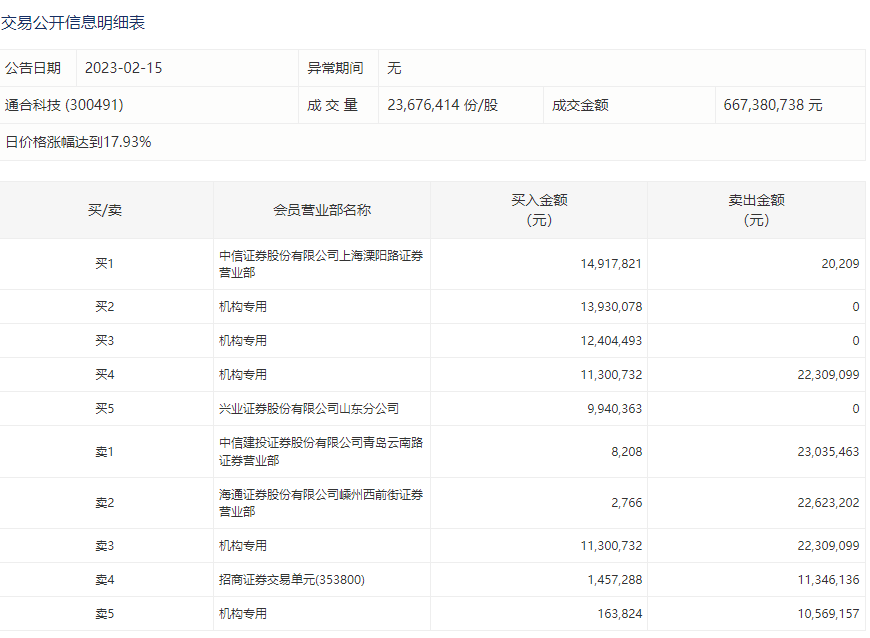Click the 卖5 row label

click(104, 614)
